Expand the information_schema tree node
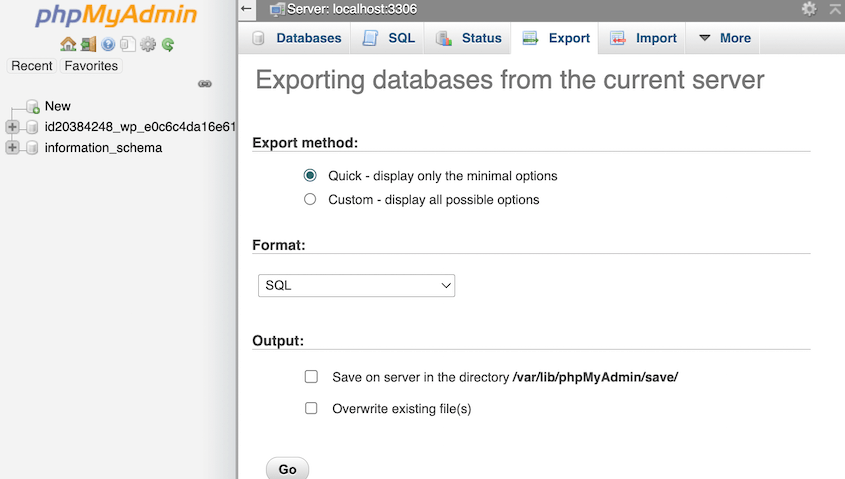 click(x=12, y=148)
